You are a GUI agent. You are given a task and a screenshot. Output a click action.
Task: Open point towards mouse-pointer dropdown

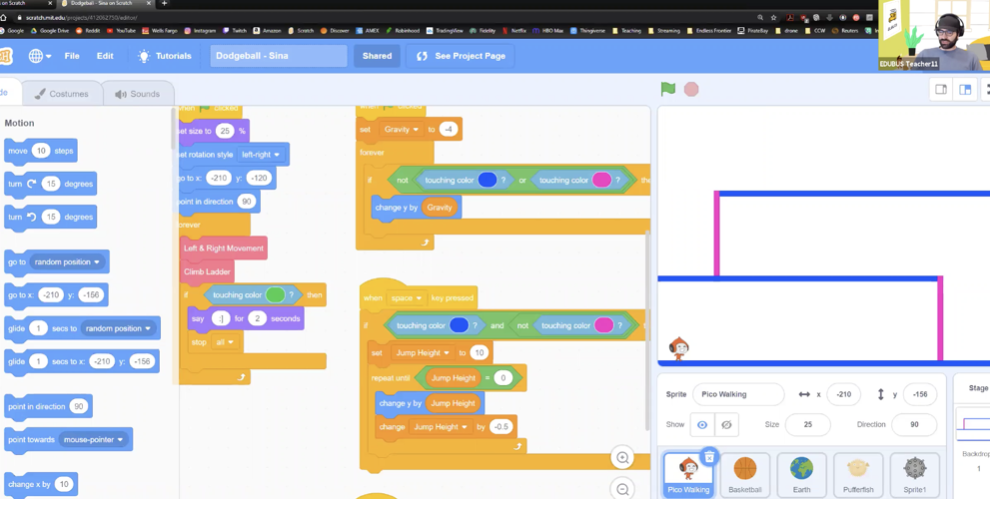coord(93,439)
